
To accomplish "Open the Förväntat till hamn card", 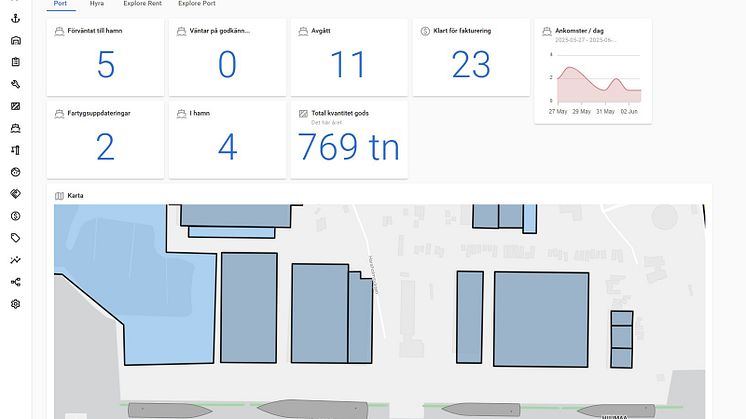I will click(x=105, y=58).
